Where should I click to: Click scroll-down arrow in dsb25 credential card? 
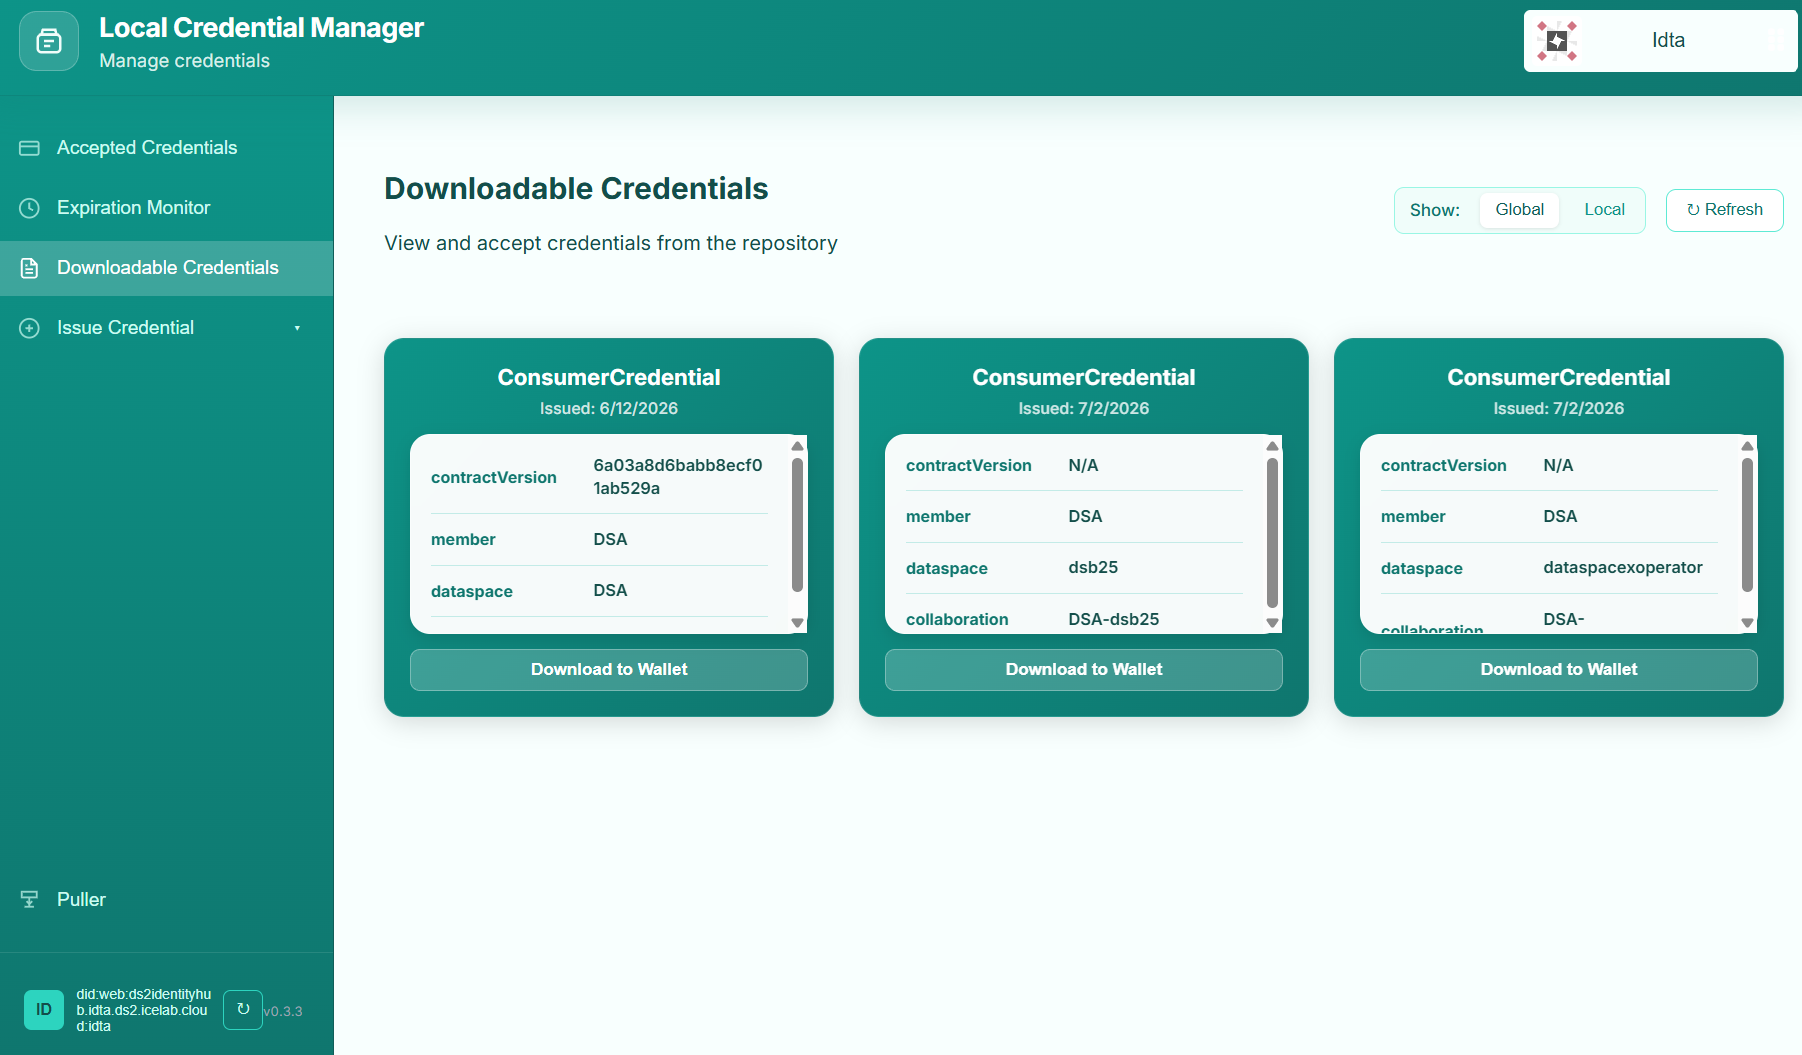coord(1272,622)
